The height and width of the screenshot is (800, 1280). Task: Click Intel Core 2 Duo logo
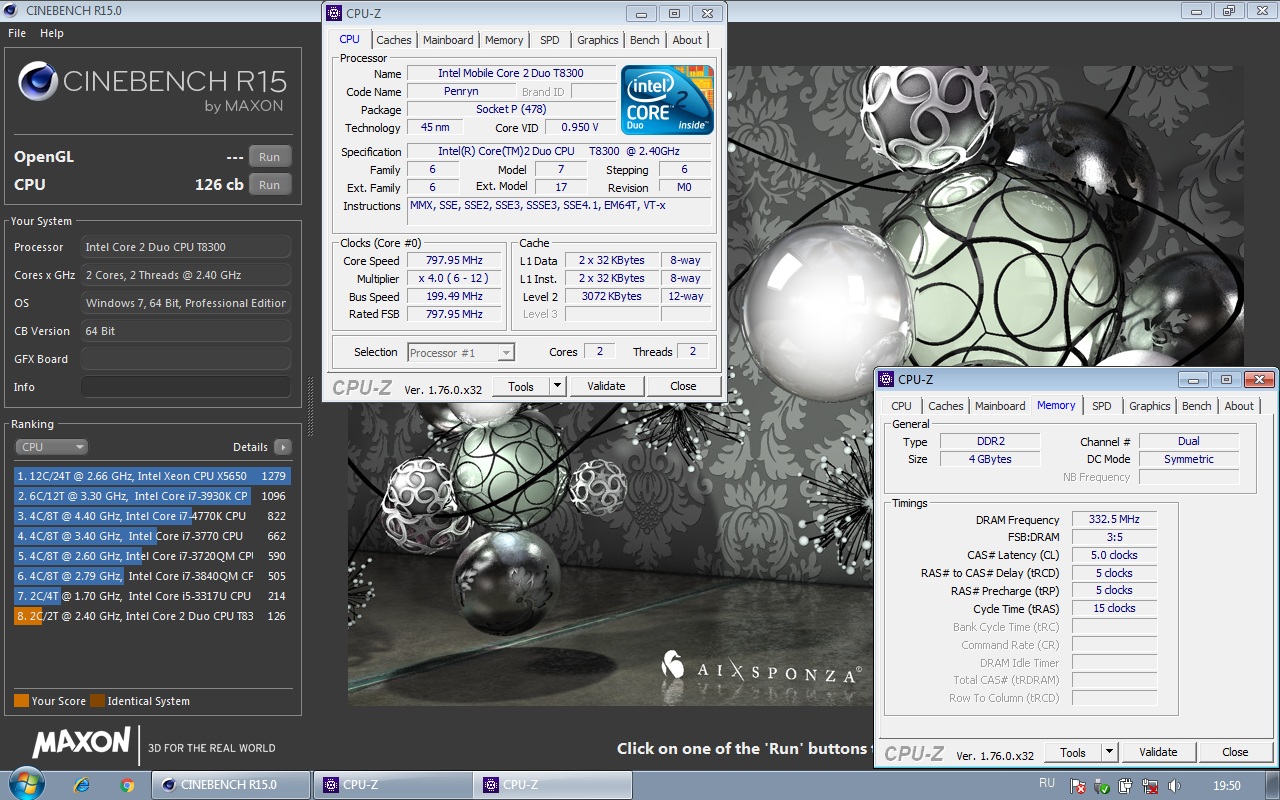click(667, 100)
